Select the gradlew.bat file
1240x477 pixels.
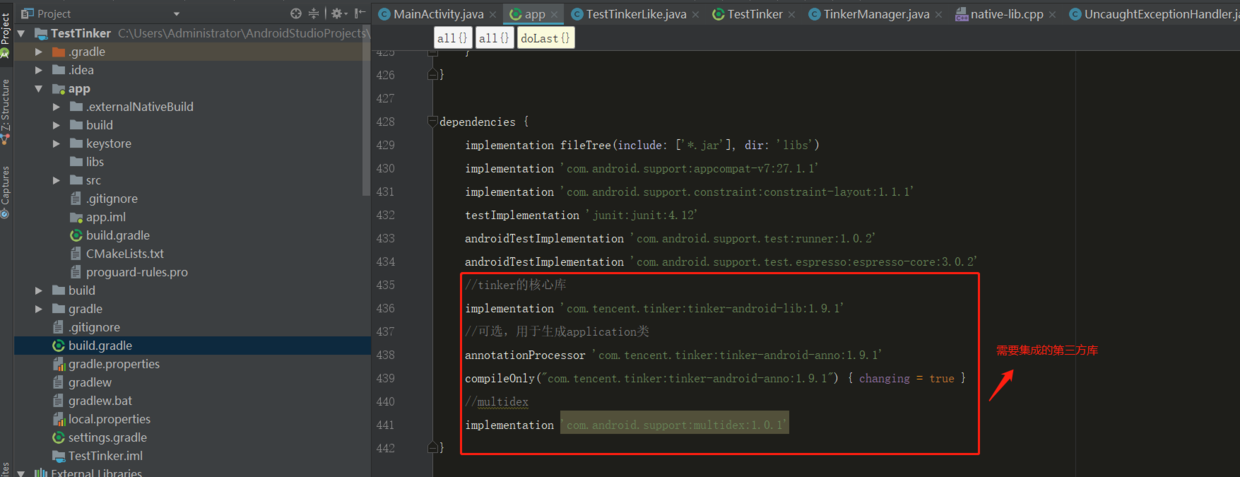click(100, 401)
